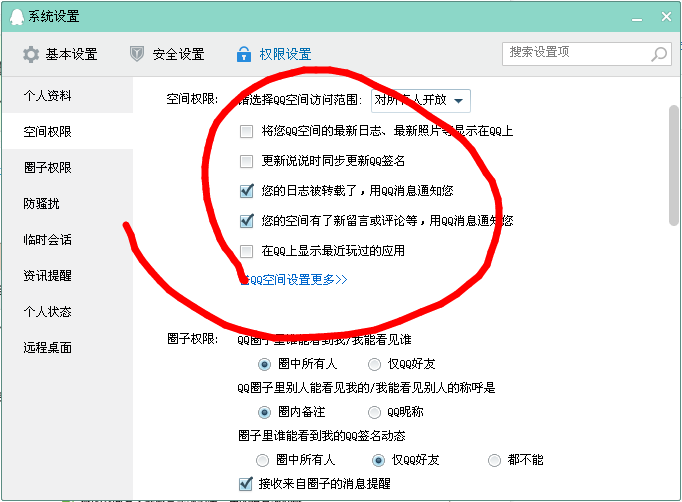
Task: Open the 去QQ空间设置更多>> link
Action: tap(294, 280)
